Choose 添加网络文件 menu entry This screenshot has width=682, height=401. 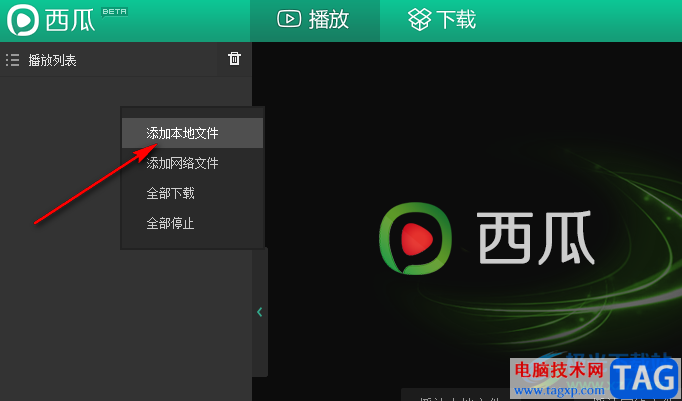point(192,163)
